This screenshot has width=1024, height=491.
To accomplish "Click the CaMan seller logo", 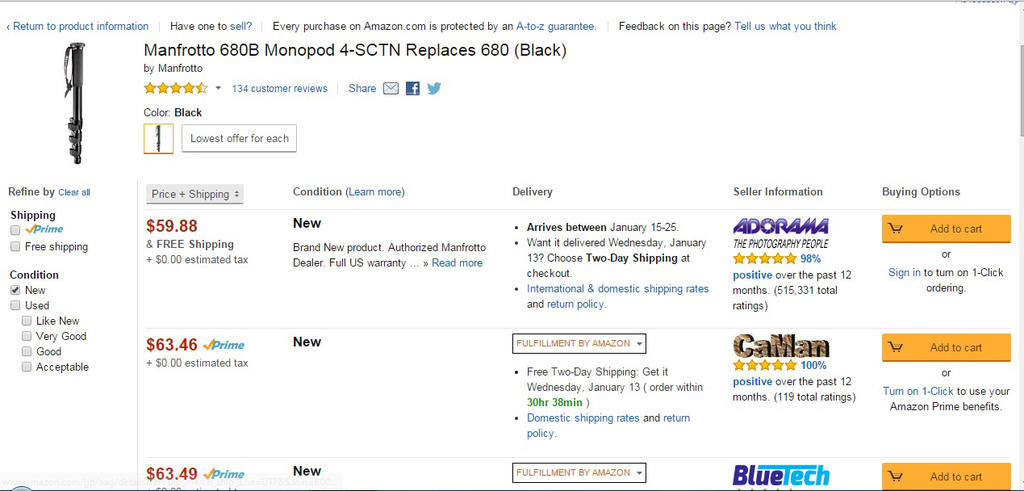I will (x=781, y=346).
